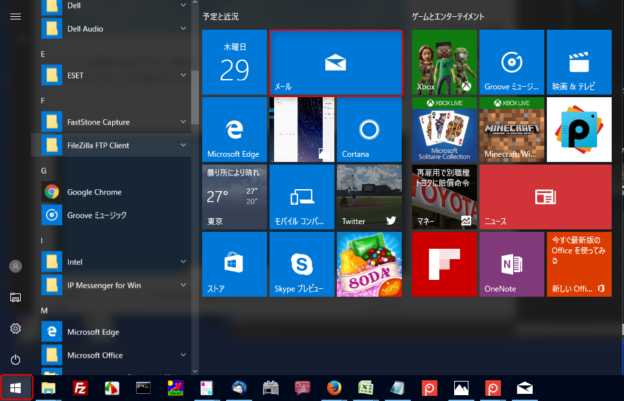This screenshot has height=401, width=624.
Task: Open the Xbox tile
Action: click(444, 62)
